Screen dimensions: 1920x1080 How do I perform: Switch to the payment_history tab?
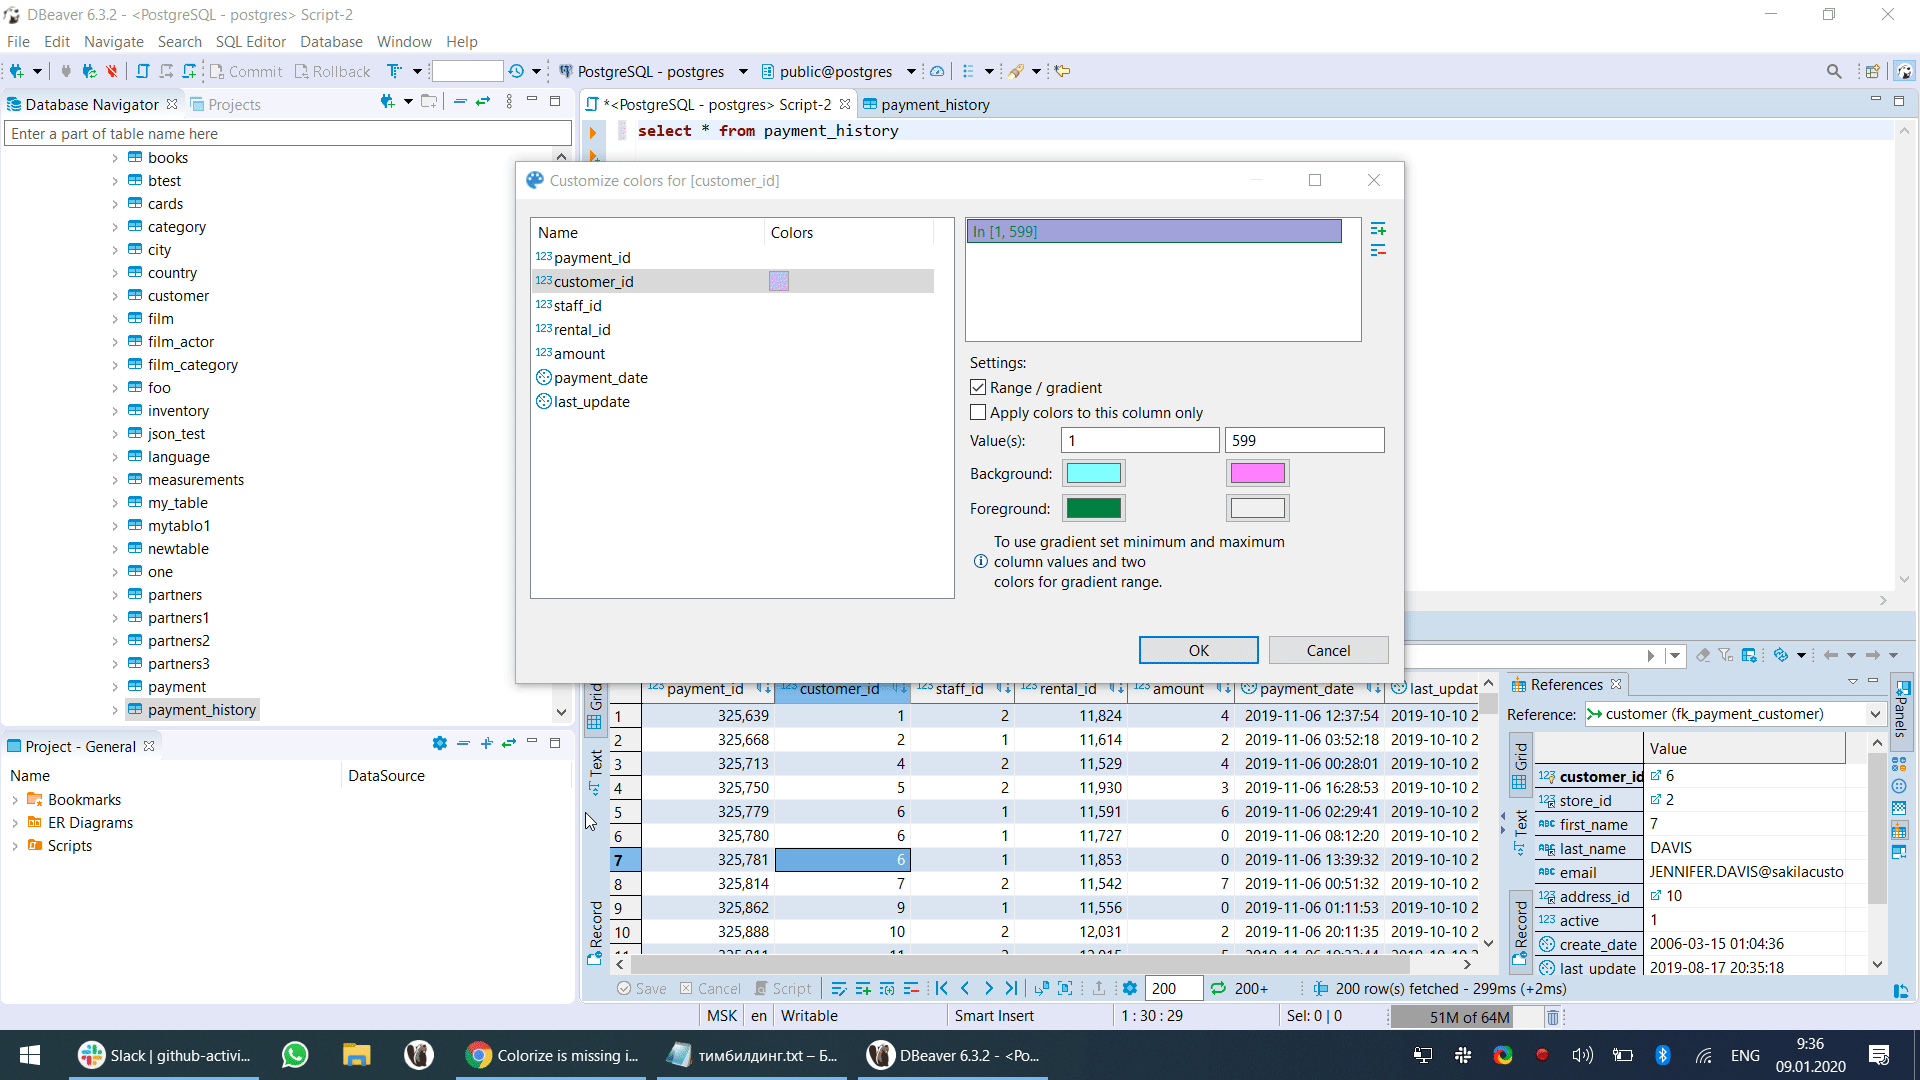[936, 104]
